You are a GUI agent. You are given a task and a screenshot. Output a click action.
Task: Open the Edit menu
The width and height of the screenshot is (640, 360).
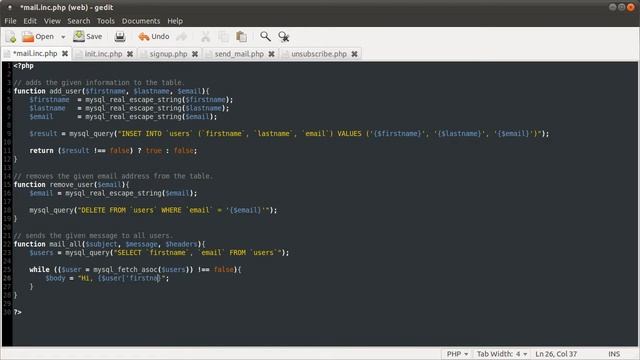tap(30, 21)
